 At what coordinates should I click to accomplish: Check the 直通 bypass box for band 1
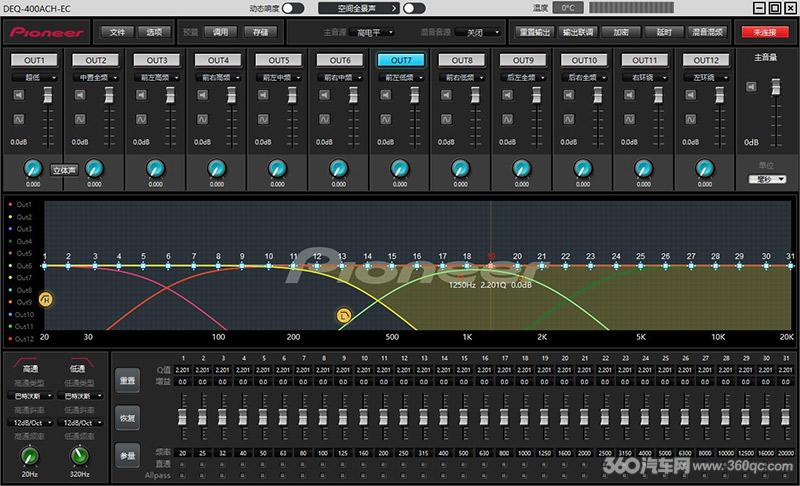[182, 465]
